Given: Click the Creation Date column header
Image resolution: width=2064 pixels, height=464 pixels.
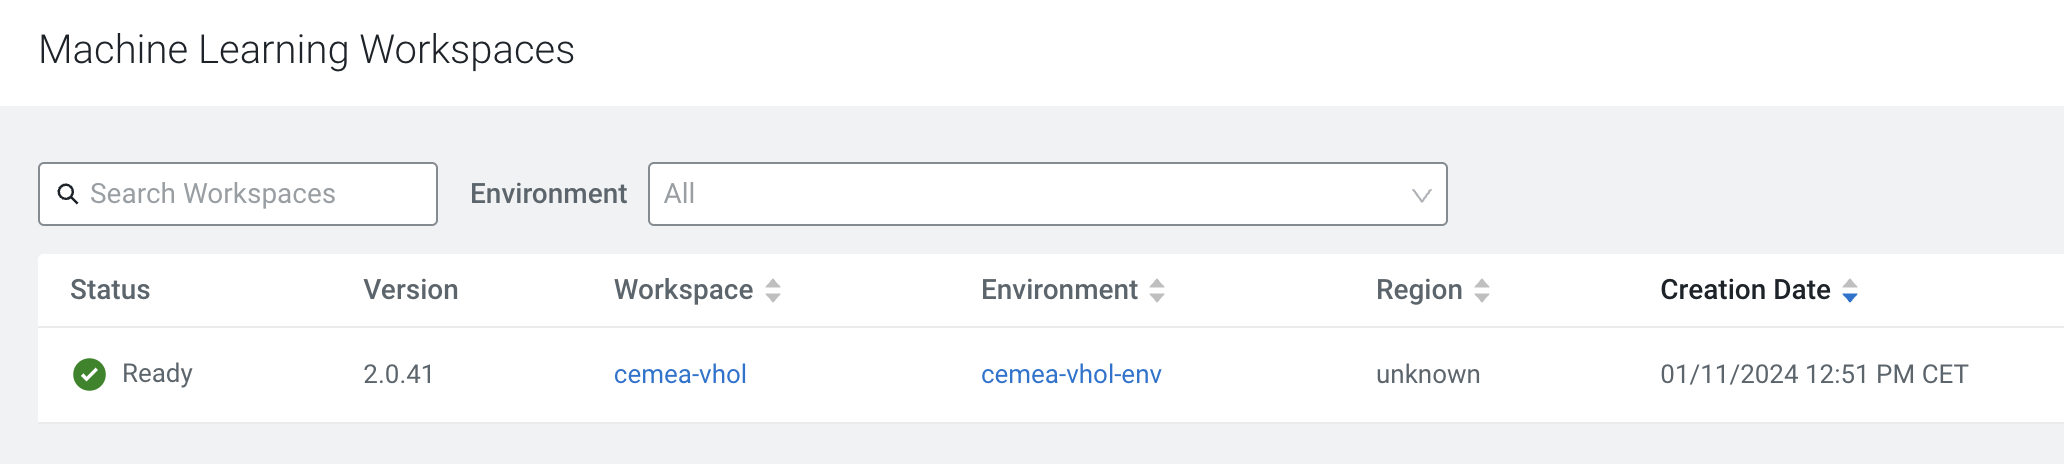Looking at the screenshot, I should click(1745, 290).
